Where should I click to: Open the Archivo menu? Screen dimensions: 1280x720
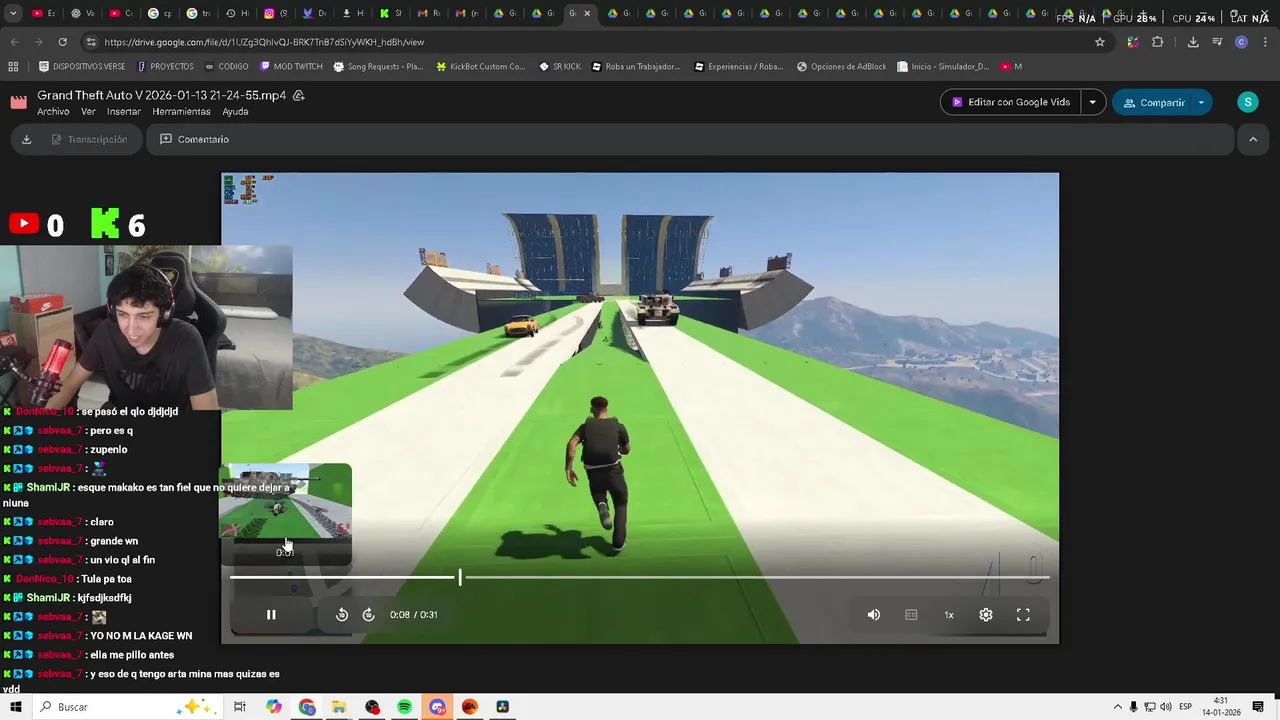(x=53, y=112)
